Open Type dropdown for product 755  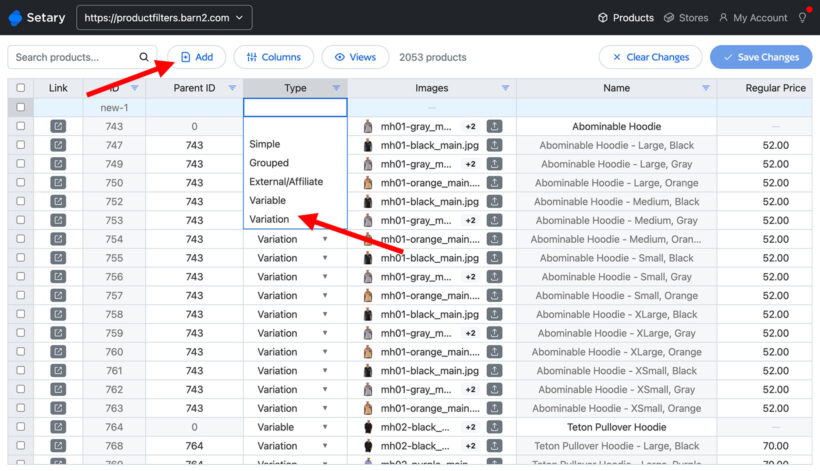click(325, 258)
